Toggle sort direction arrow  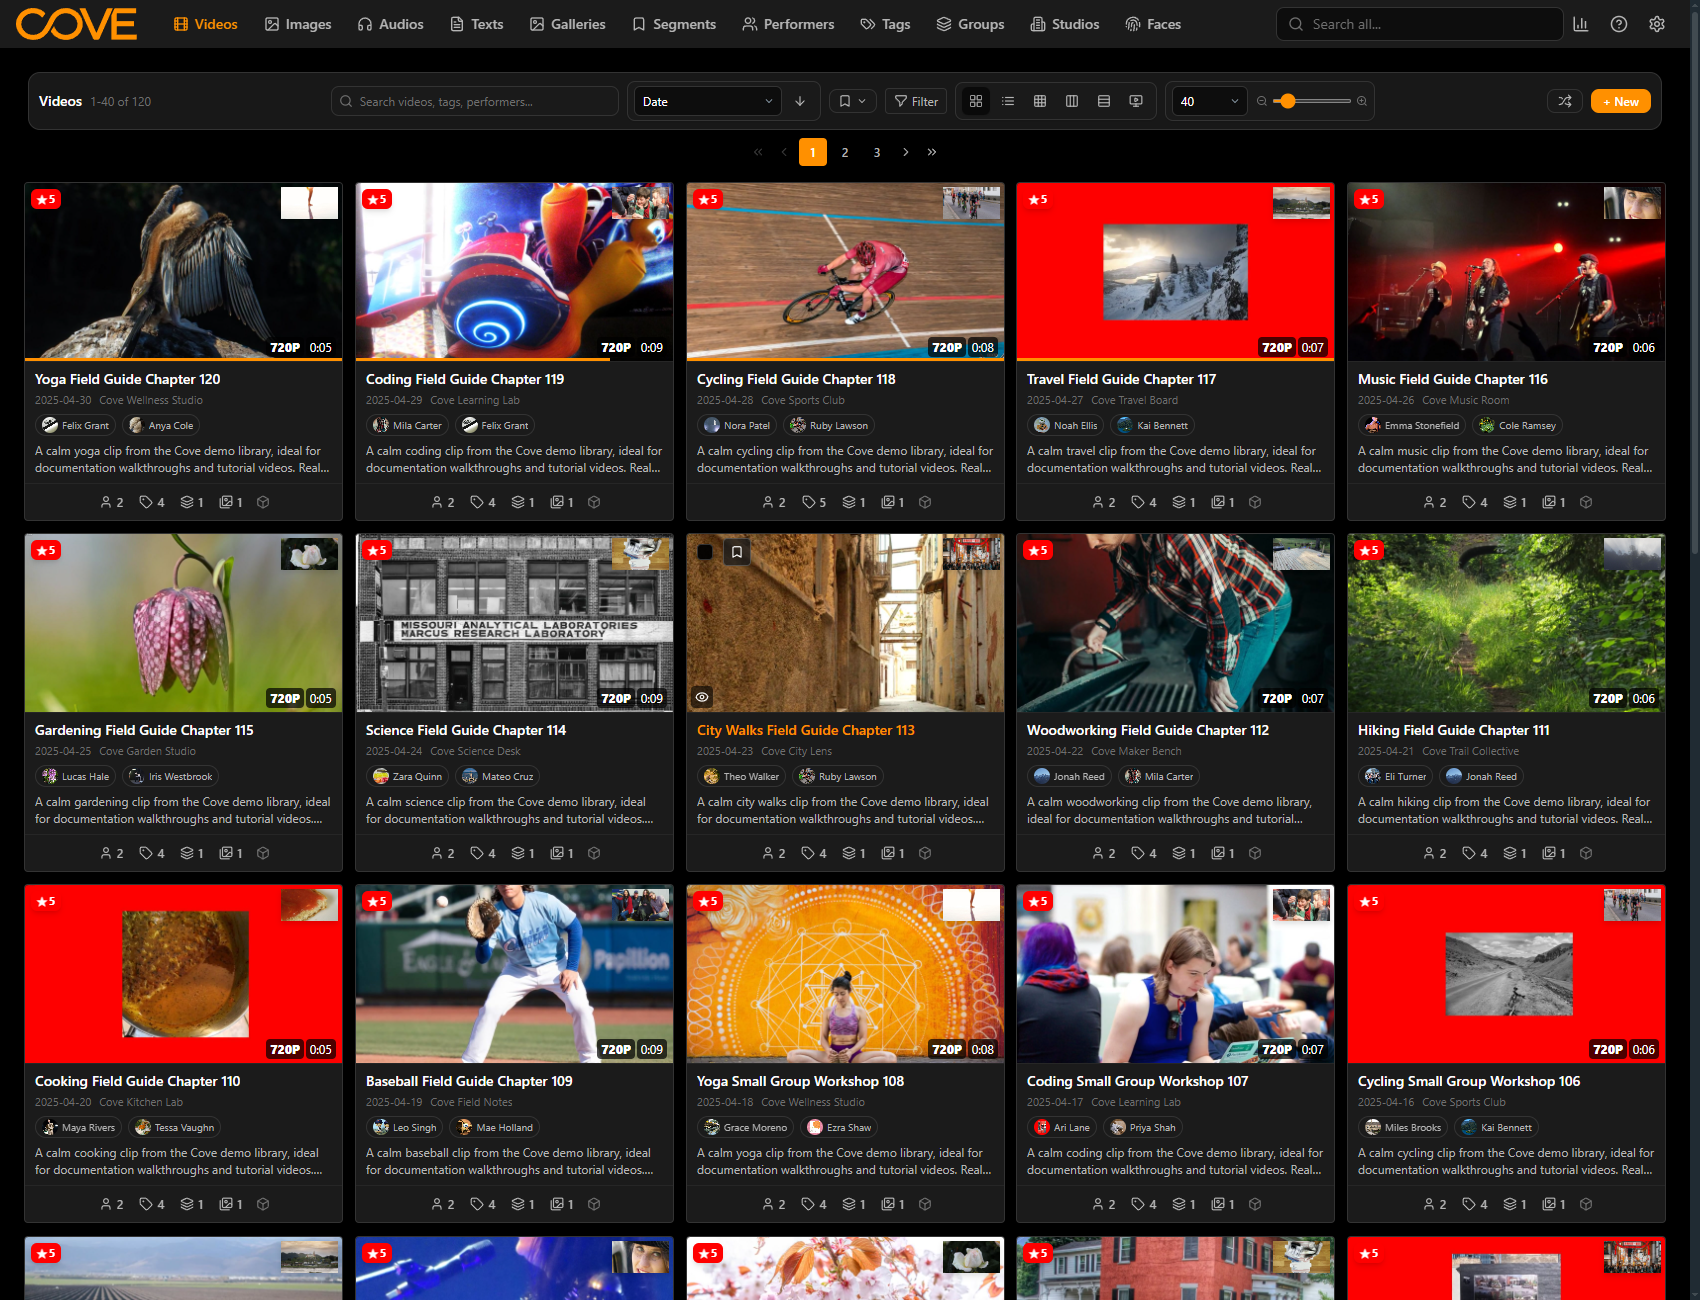pos(800,101)
